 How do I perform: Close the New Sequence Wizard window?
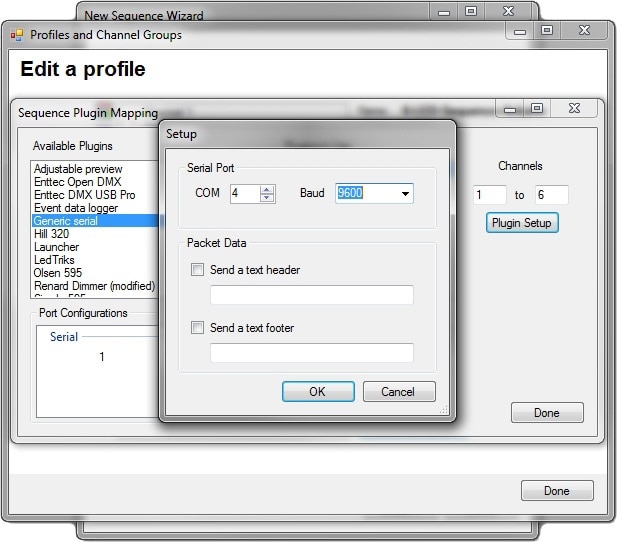(508, 12)
